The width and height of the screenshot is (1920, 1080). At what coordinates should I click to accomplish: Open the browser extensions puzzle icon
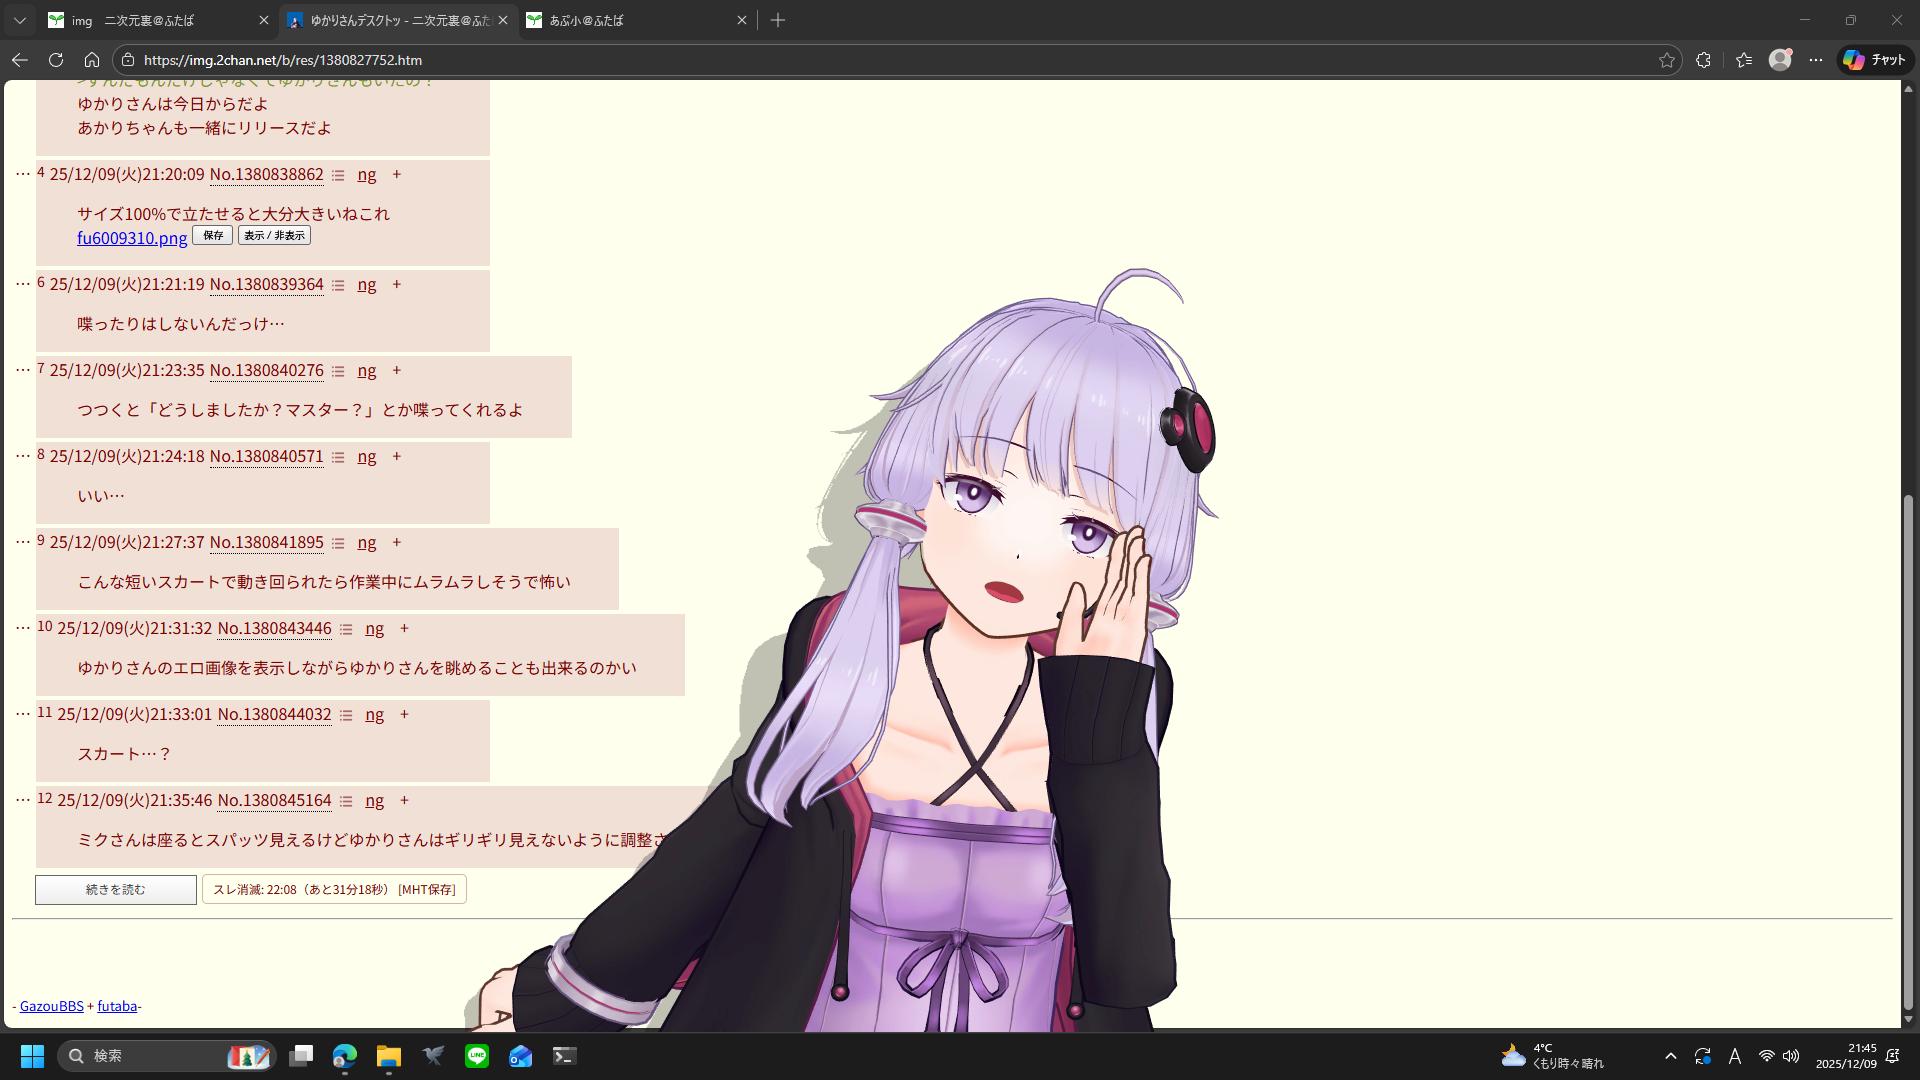(x=1703, y=60)
